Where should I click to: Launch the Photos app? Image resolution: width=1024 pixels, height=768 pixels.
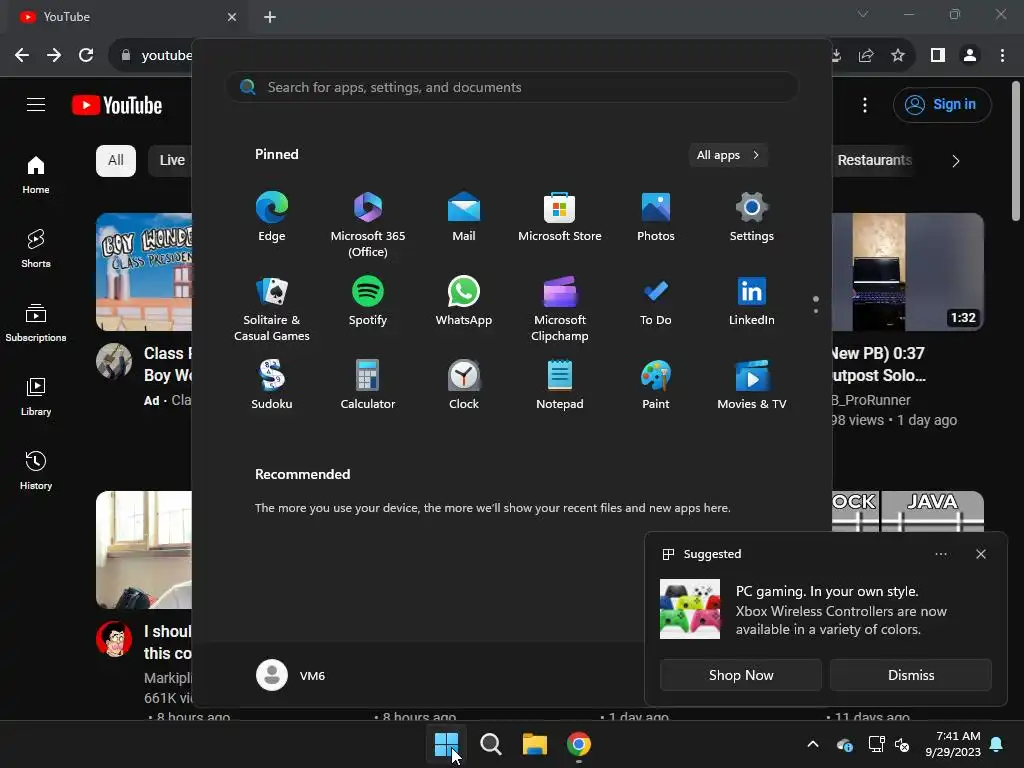click(x=656, y=217)
